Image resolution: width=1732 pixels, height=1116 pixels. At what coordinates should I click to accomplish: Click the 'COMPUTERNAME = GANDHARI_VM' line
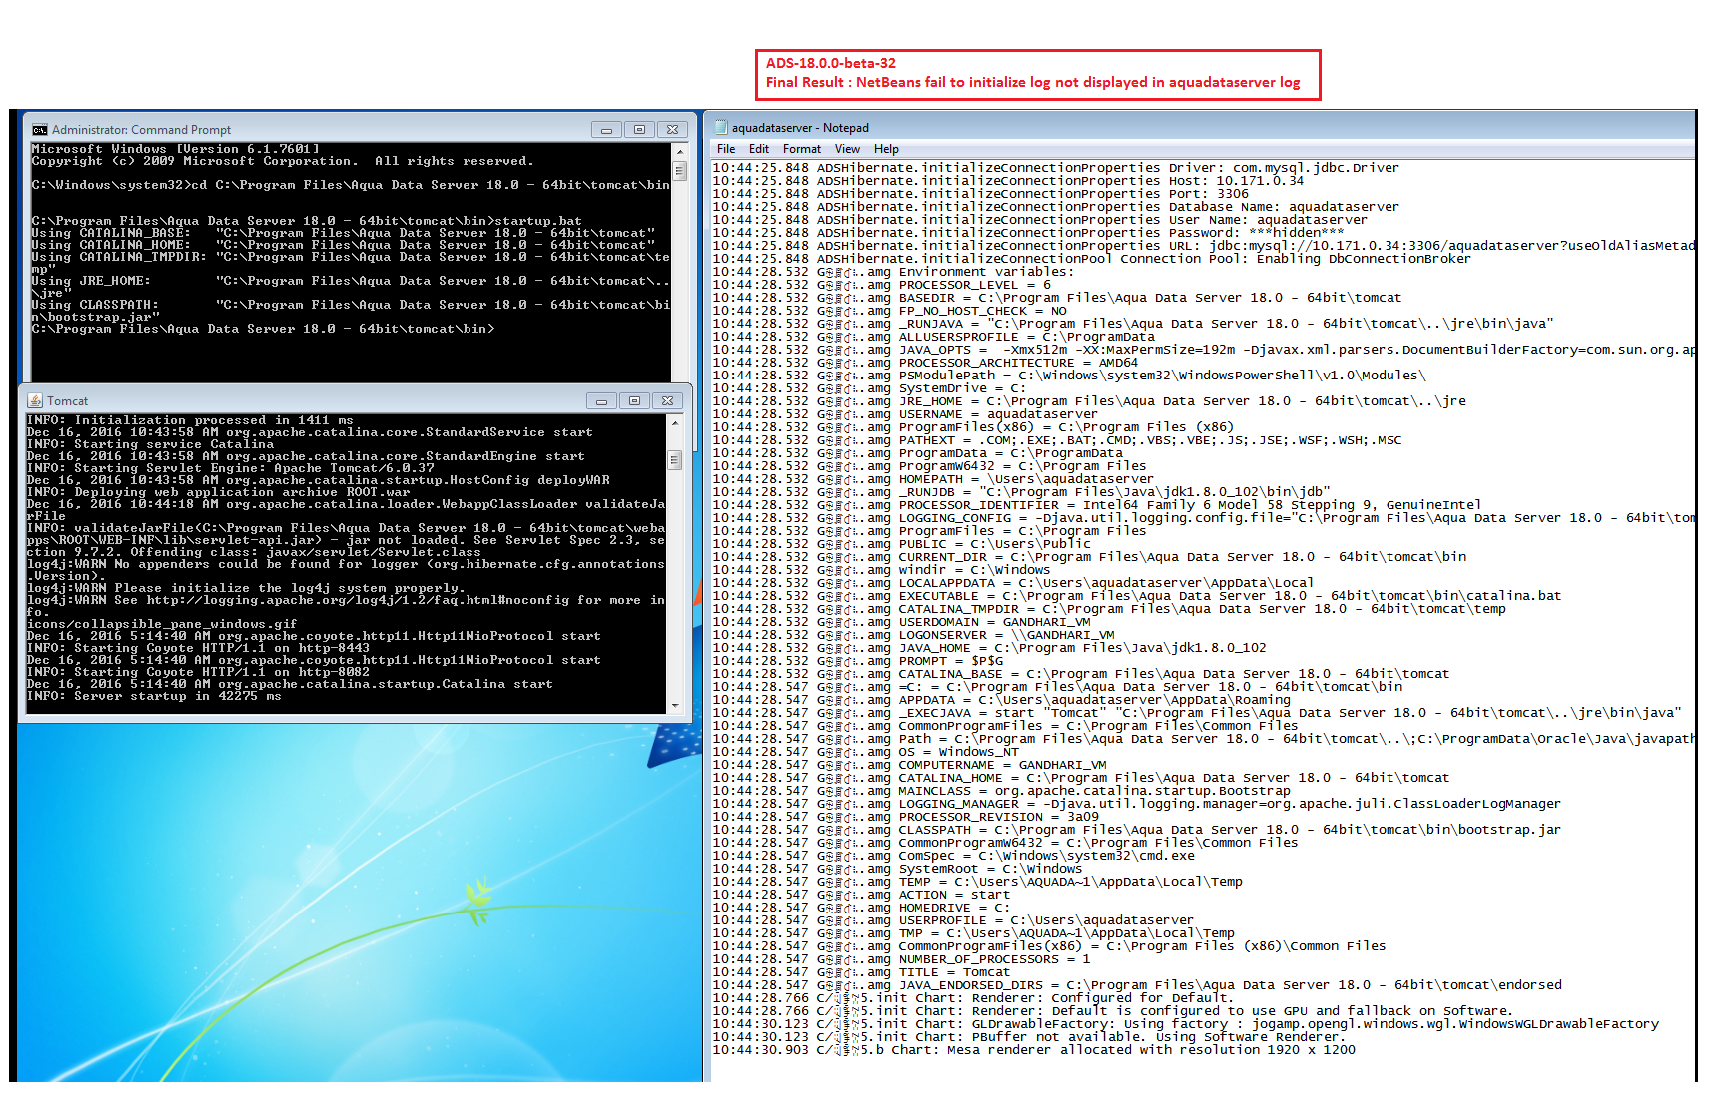point(909,765)
